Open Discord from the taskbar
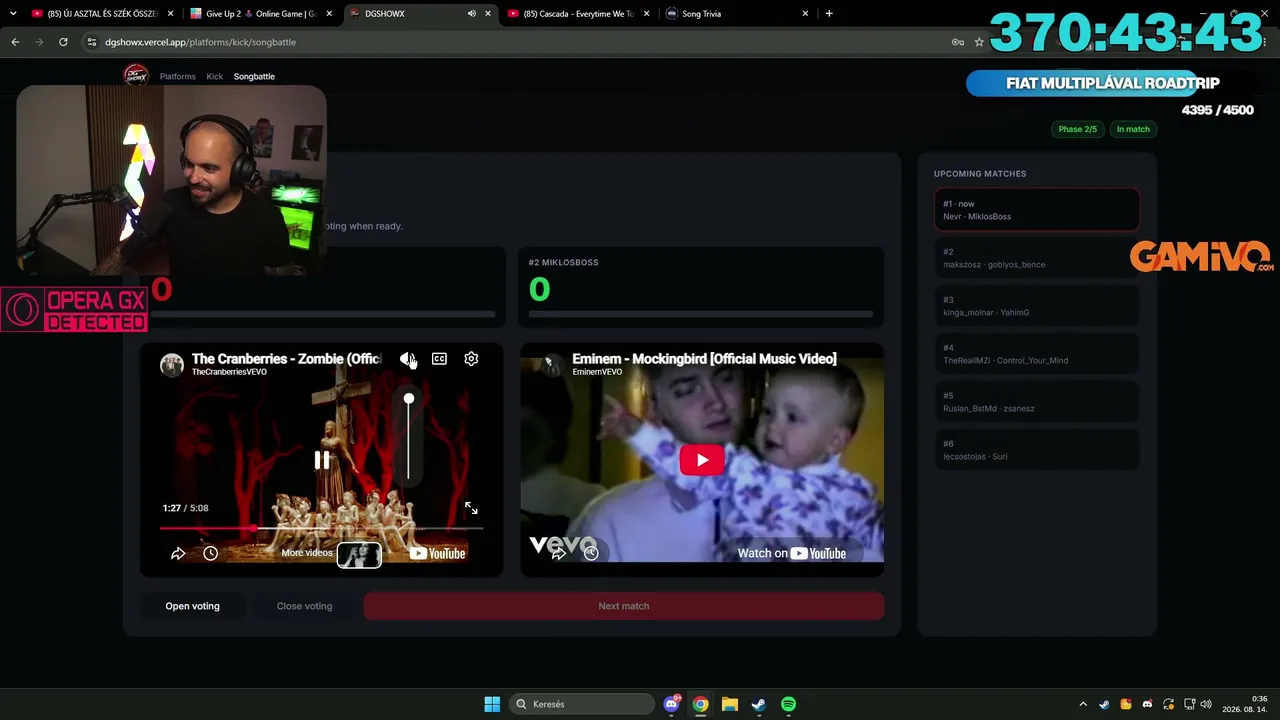 [672, 704]
